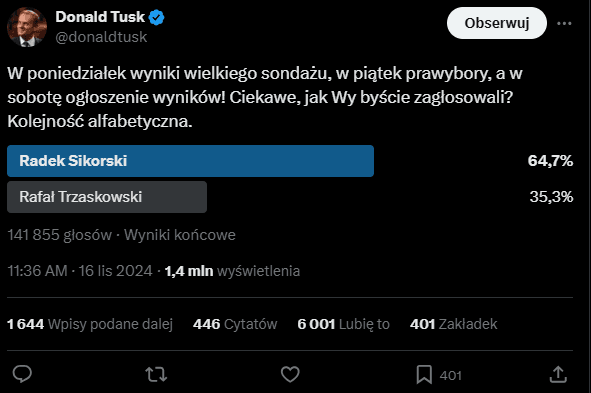Open the @donaldtusk handle link

click(x=101, y=37)
